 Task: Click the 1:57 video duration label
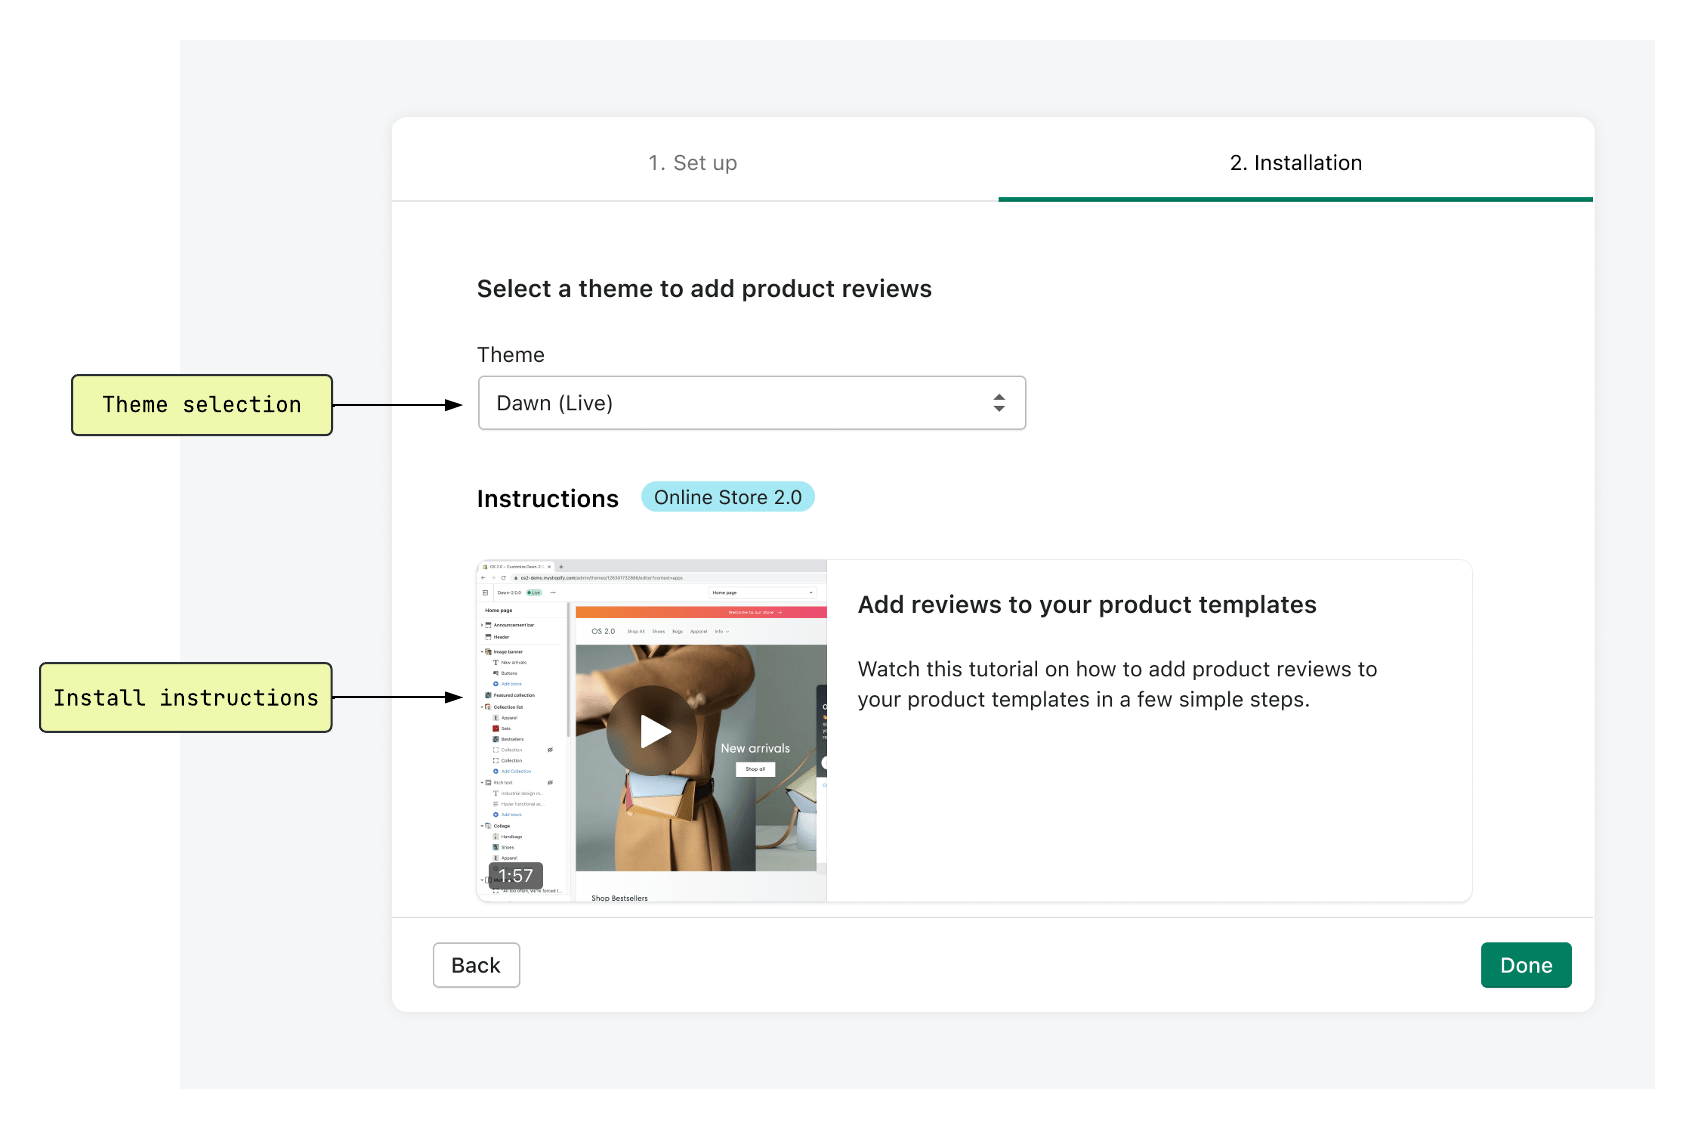pos(516,876)
